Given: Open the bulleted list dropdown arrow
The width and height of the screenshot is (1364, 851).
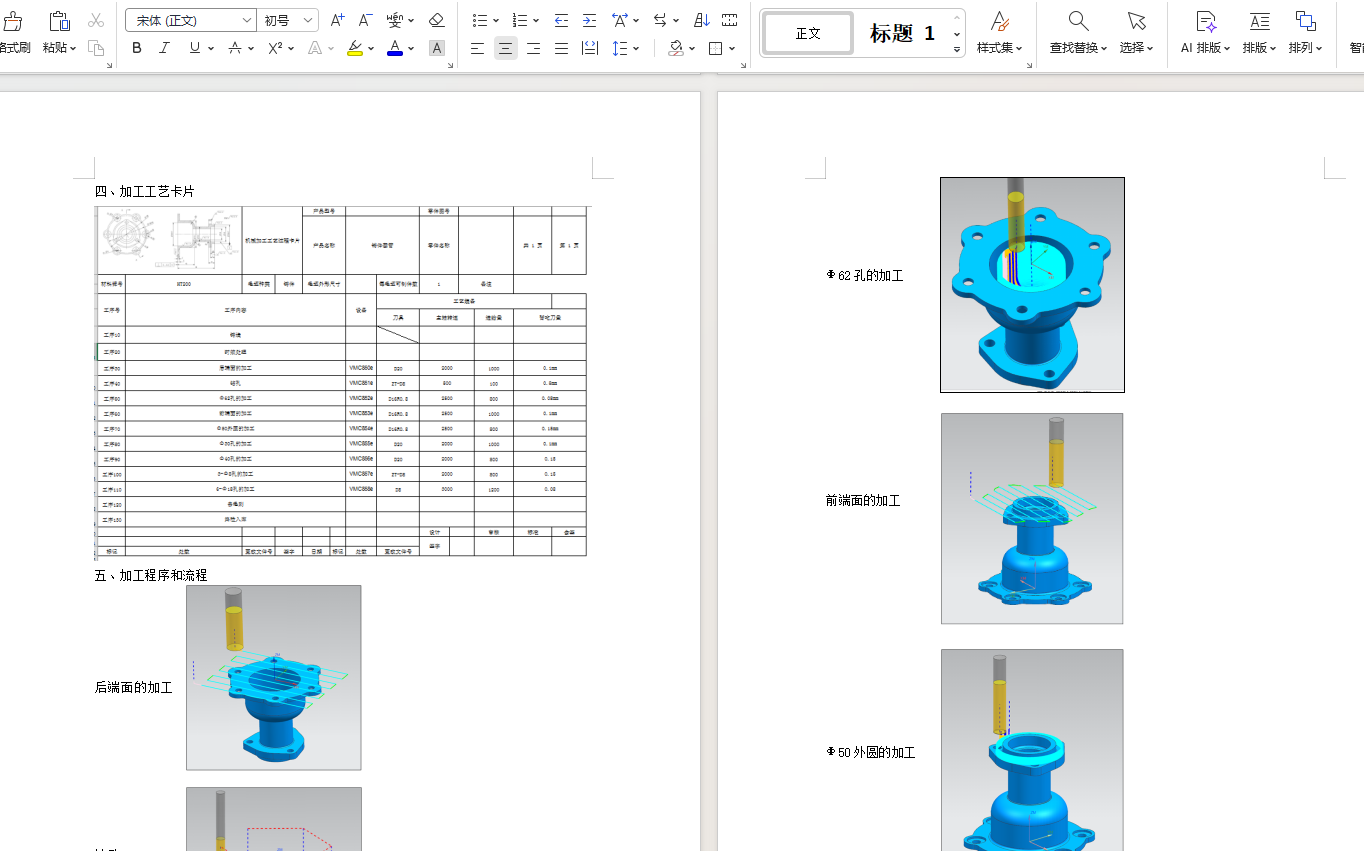Looking at the screenshot, I should [496, 20].
